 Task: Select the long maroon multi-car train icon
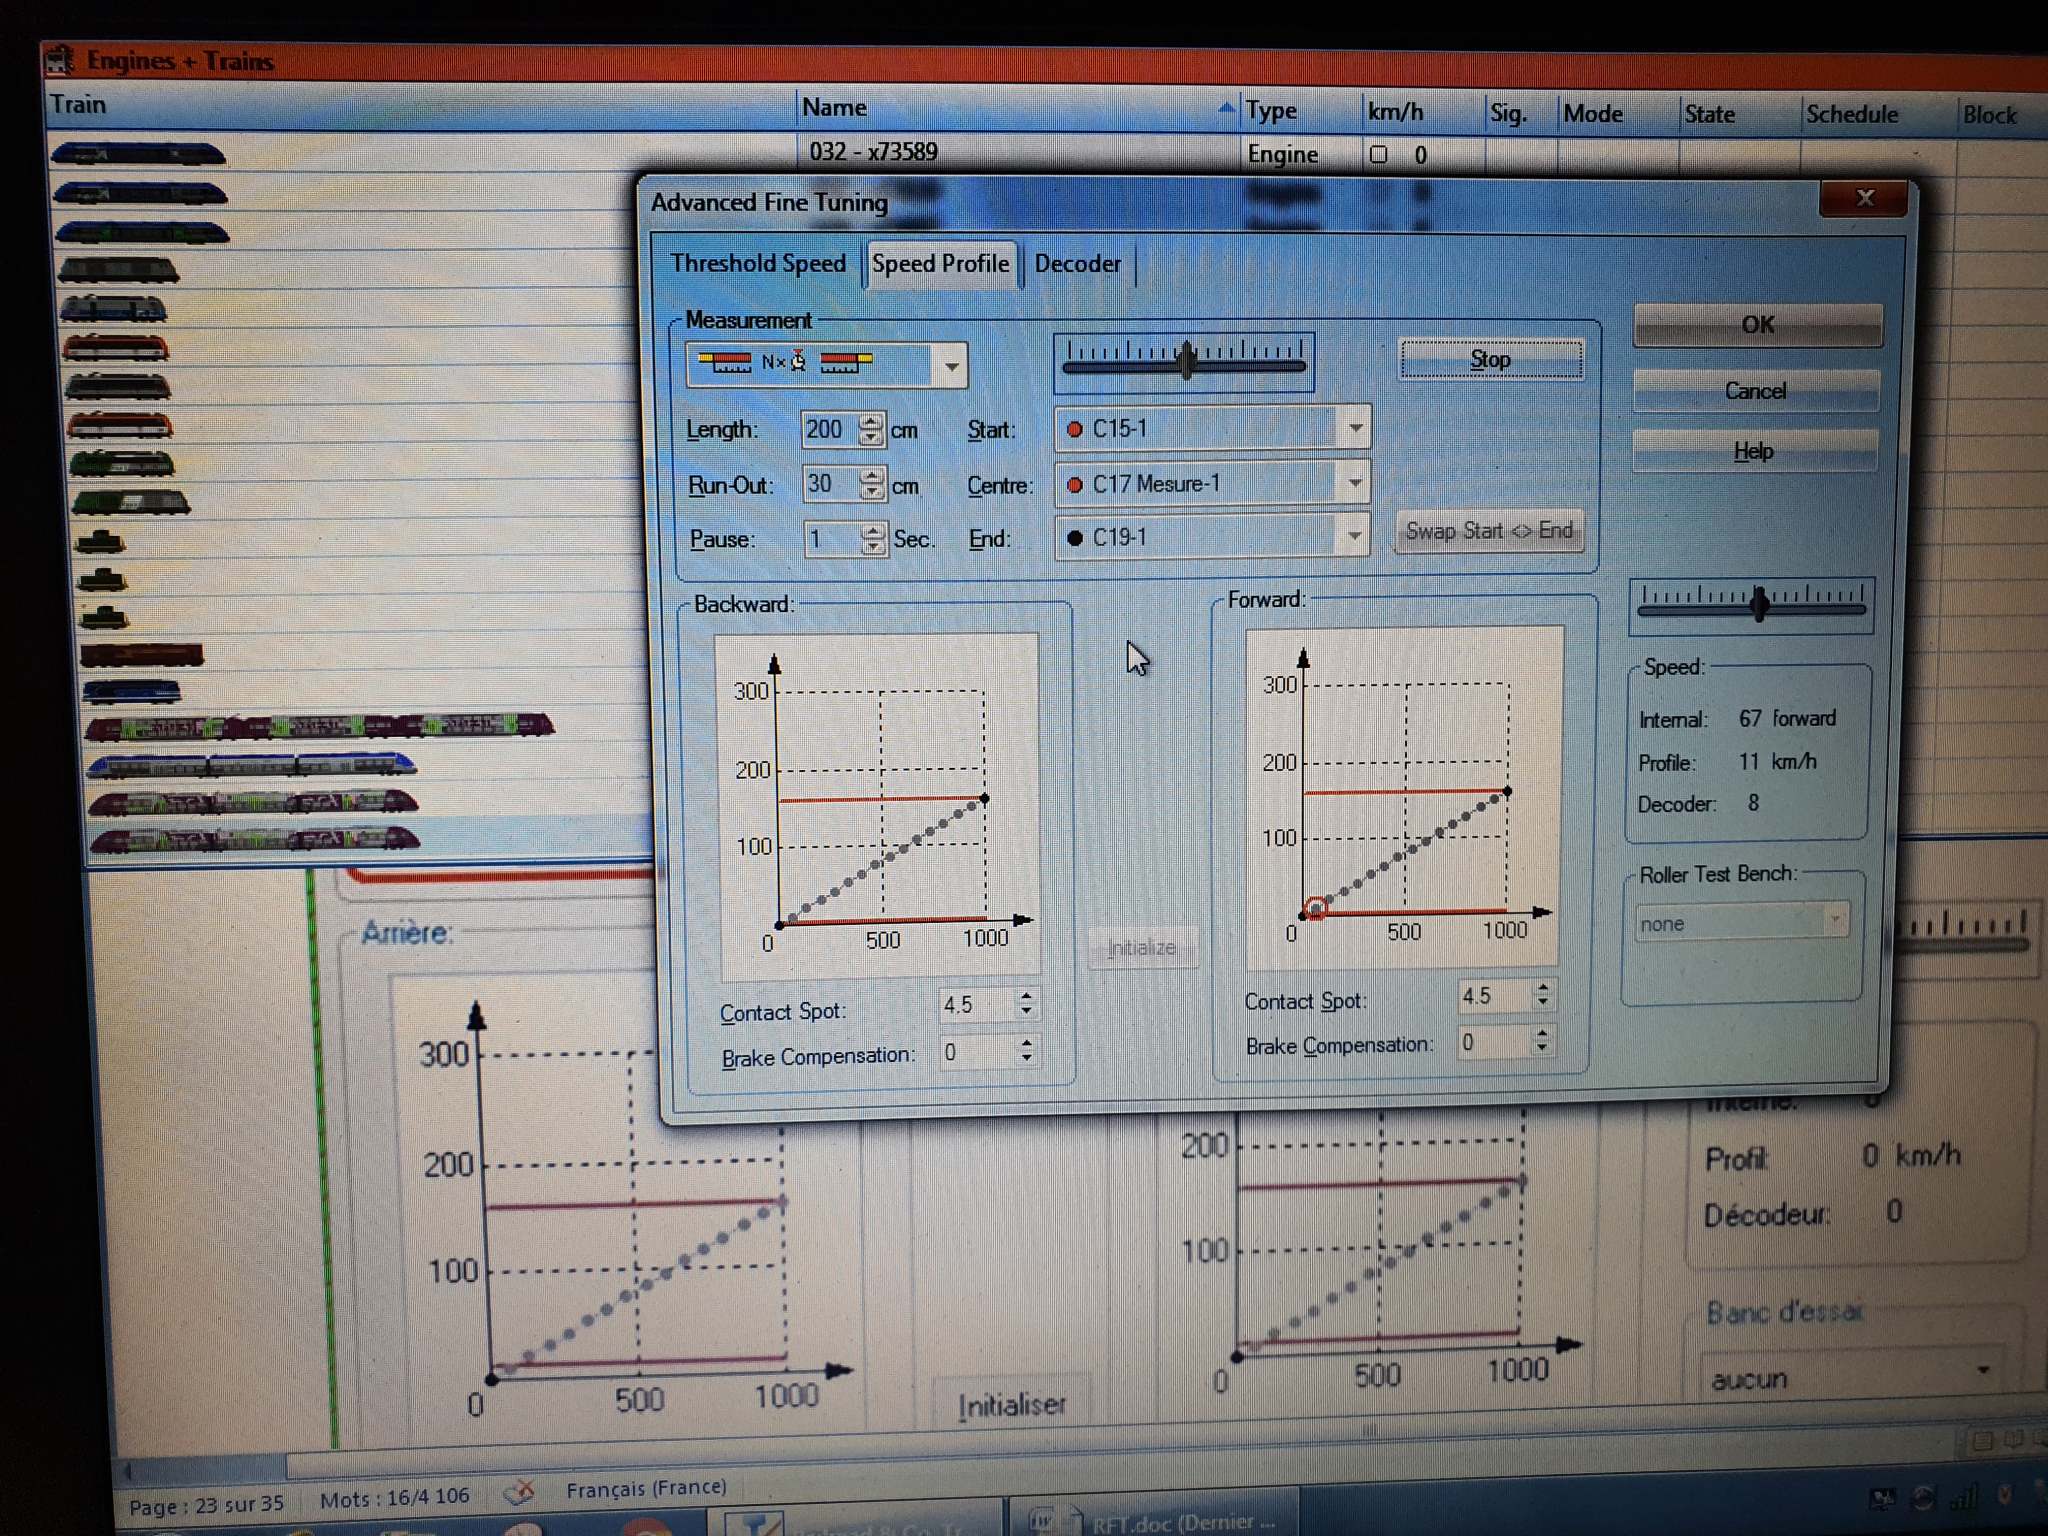pos(320,726)
